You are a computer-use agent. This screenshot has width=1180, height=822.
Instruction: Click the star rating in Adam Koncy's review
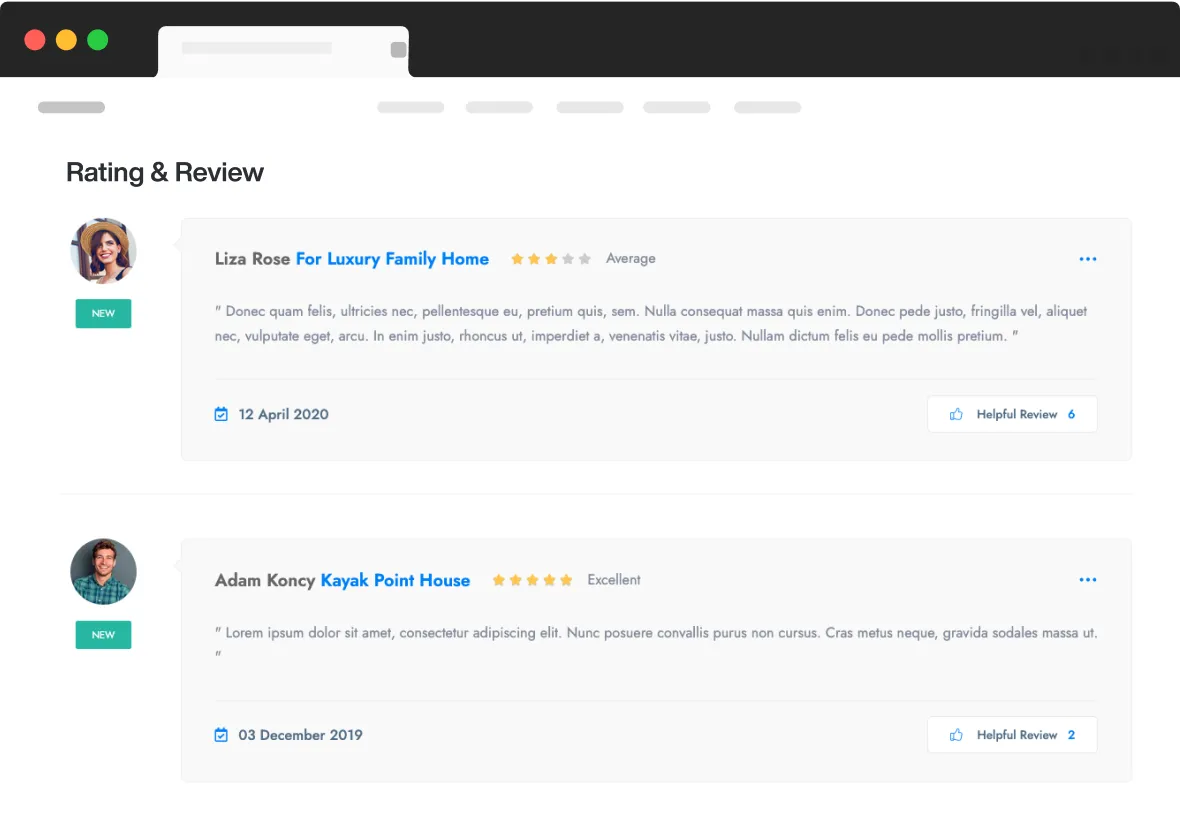(533, 580)
